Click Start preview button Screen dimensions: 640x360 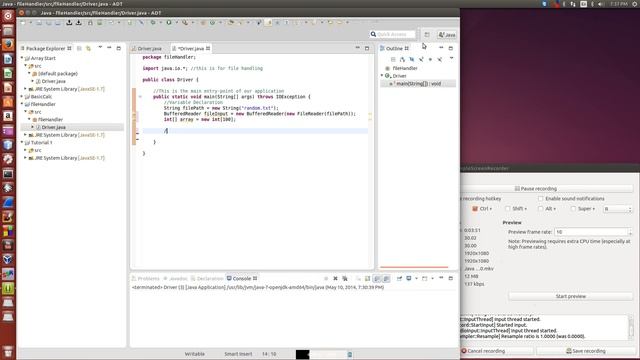571,296
